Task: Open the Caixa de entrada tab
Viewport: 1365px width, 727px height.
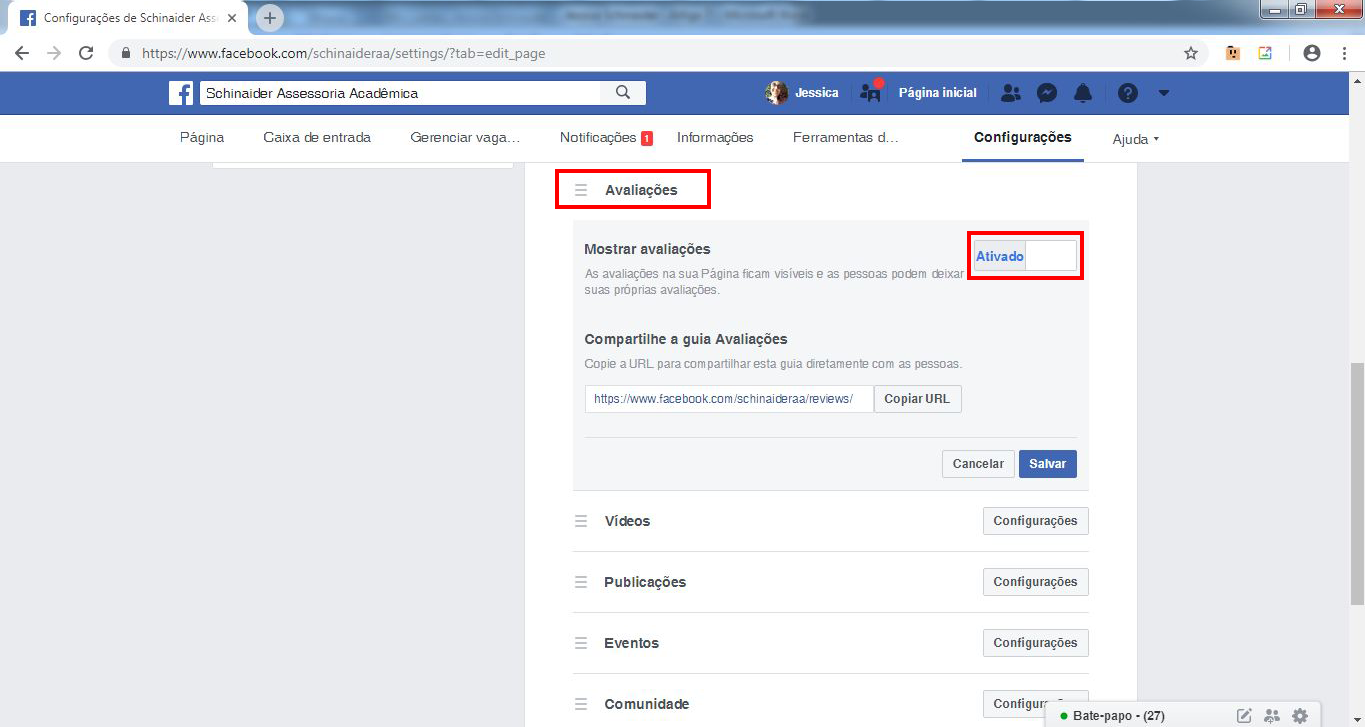Action: (317, 138)
